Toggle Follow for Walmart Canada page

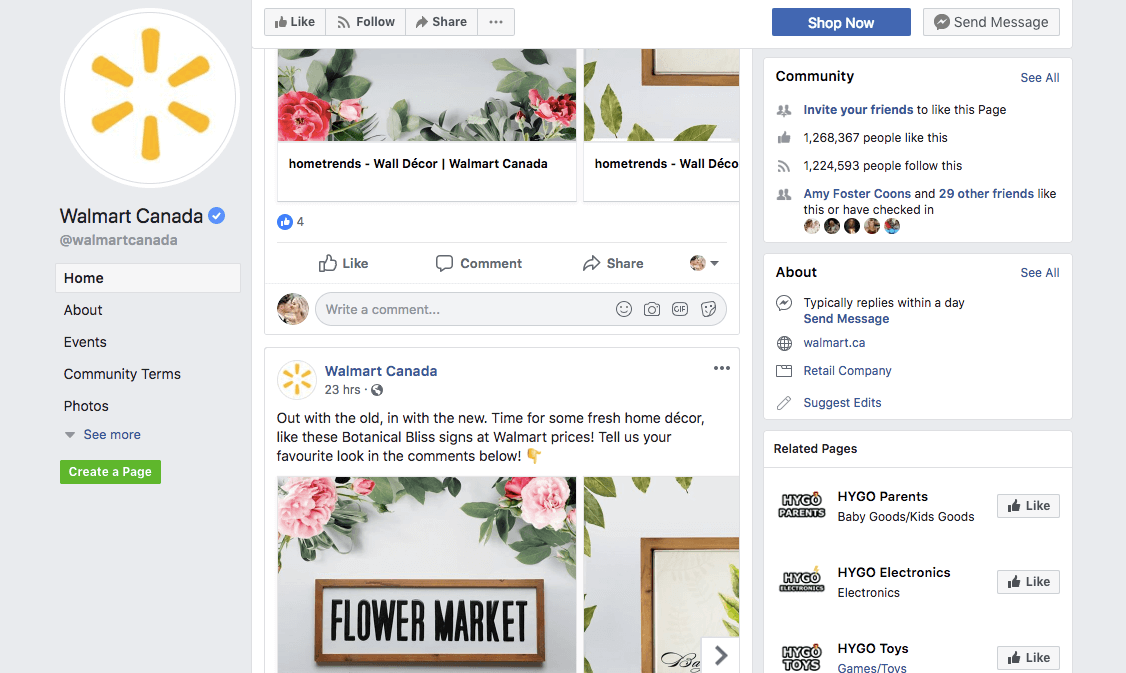click(x=365, y=22)
